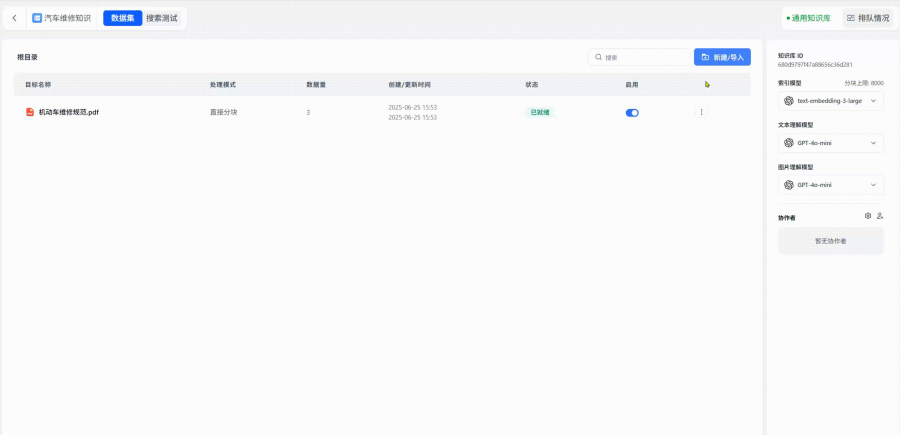Click the magnifier icon in search box
The width and height of the screenshot is (900, 435).
pyautogui.click(x=599, y=58)
